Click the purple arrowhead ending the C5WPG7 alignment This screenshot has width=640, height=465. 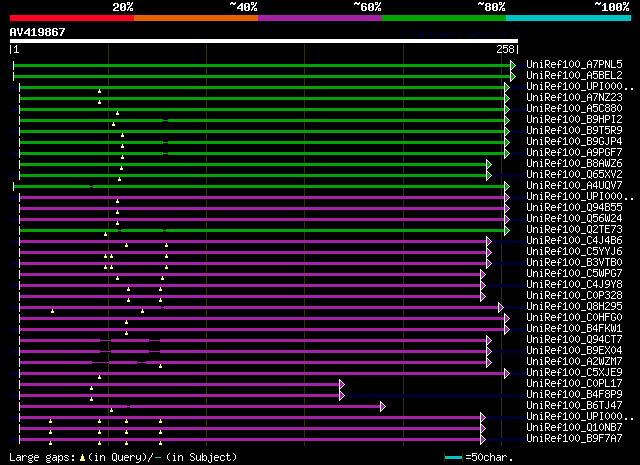[x=483, y=274]
